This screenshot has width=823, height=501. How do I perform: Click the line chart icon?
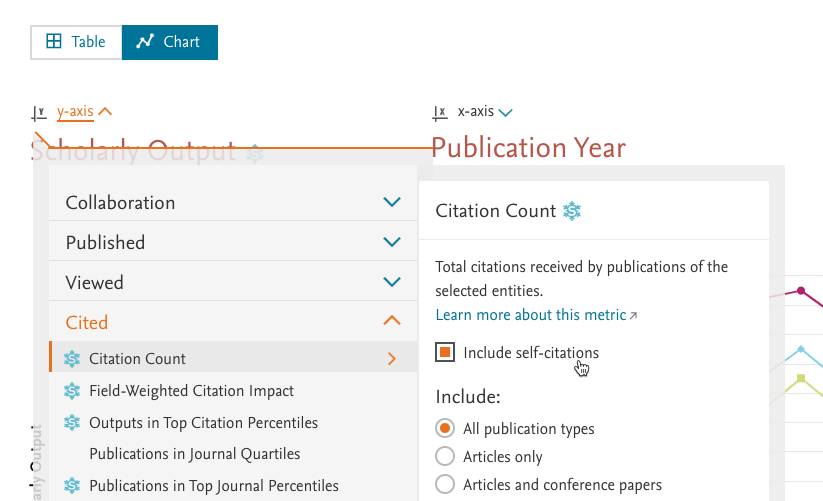click(145, 41)
